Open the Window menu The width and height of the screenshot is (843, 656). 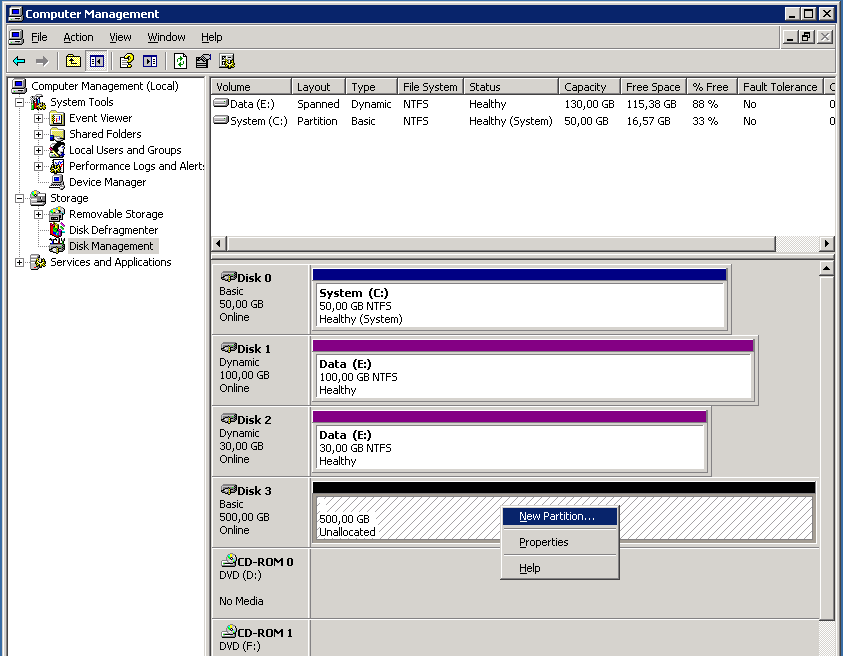tap(167, 37)
